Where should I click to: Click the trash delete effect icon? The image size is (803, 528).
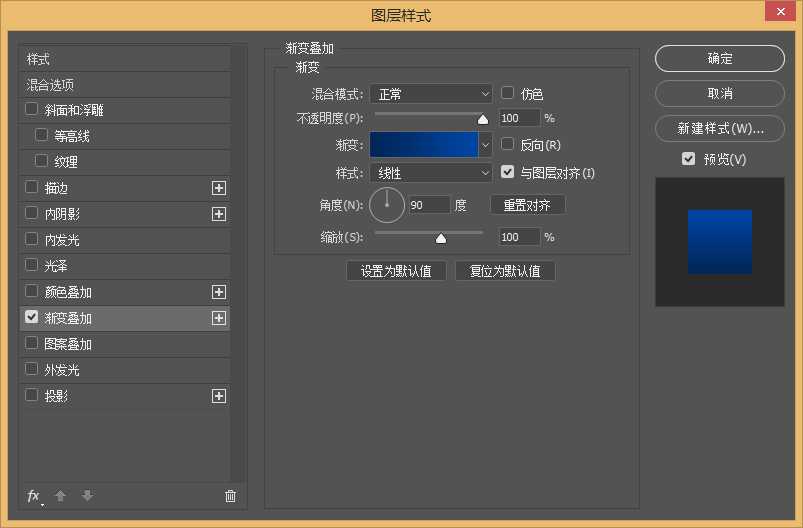(x=231, y=496)
